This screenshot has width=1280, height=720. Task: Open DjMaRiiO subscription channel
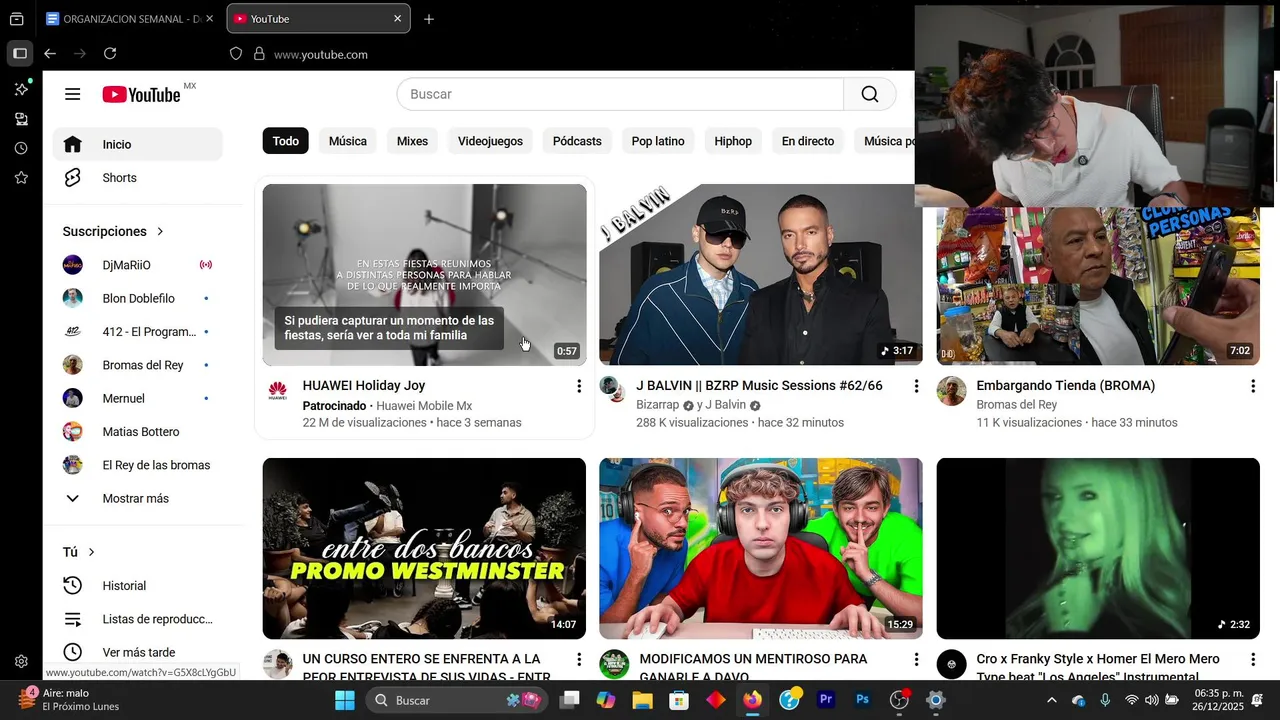(138, 265)
